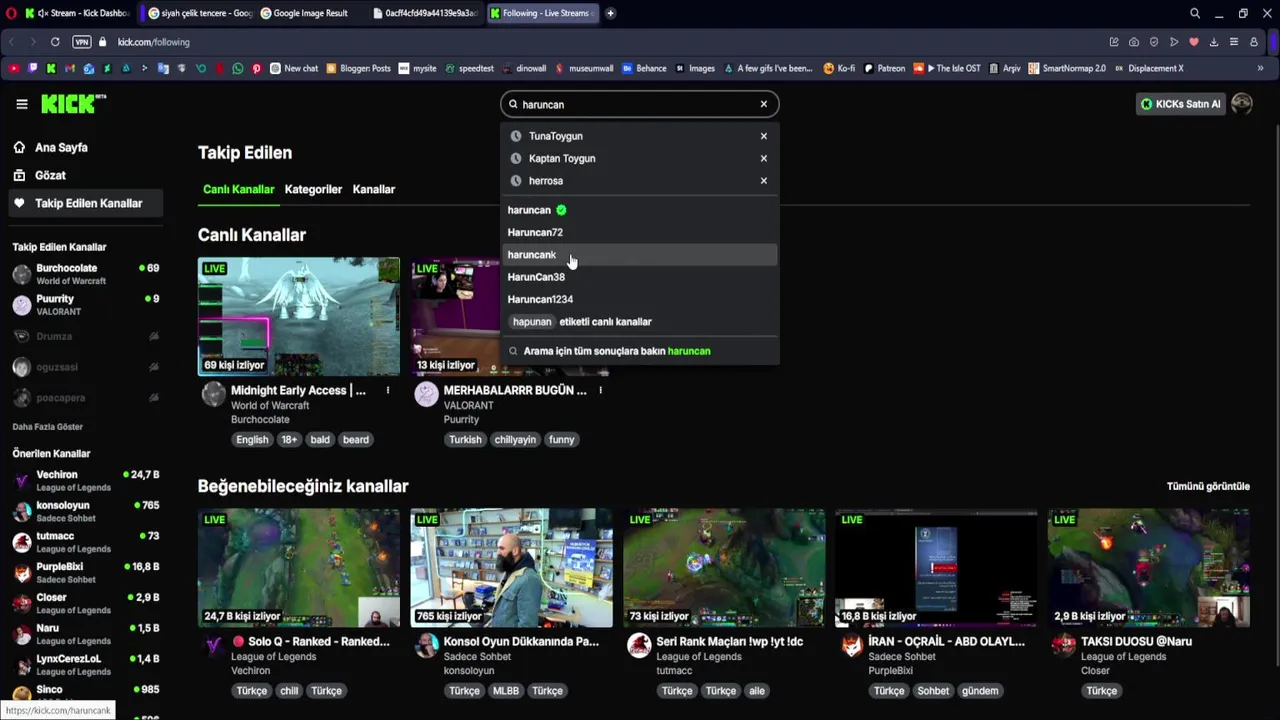Open the 'New chat' bookmark
This screenshot has height=720, width=1280.
[x=294, y=69]
